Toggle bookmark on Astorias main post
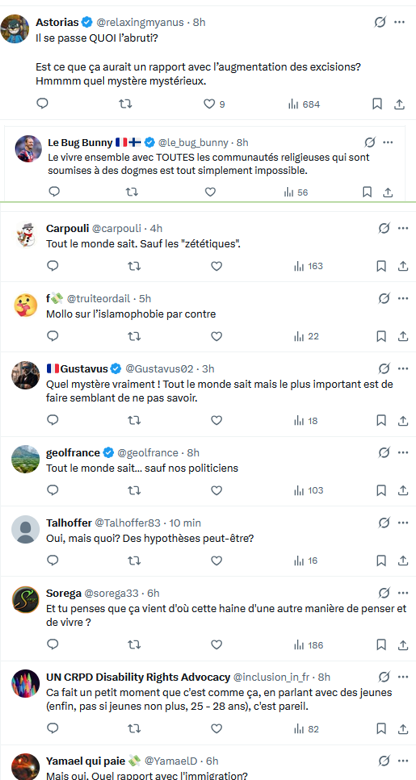The image size is (416, 780). [x=377, y=104]
